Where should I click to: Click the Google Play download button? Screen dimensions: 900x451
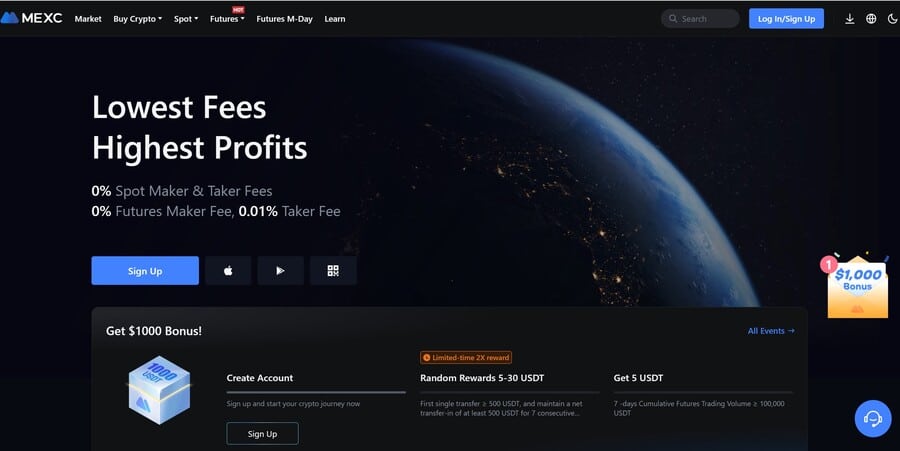[280, 271]
